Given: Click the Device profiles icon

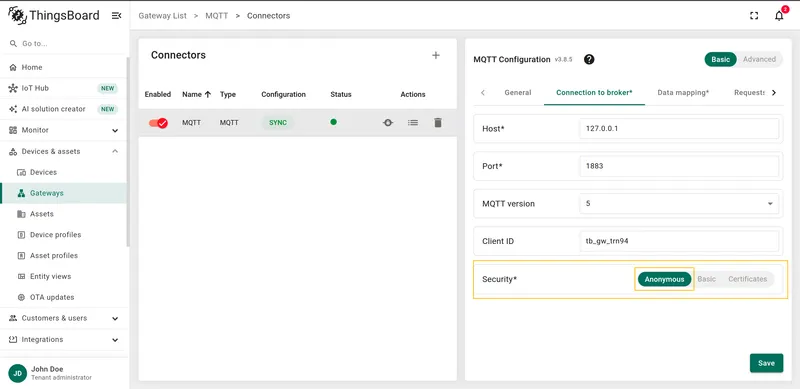Looking at the screenshot, I should (x=21, y=235).
